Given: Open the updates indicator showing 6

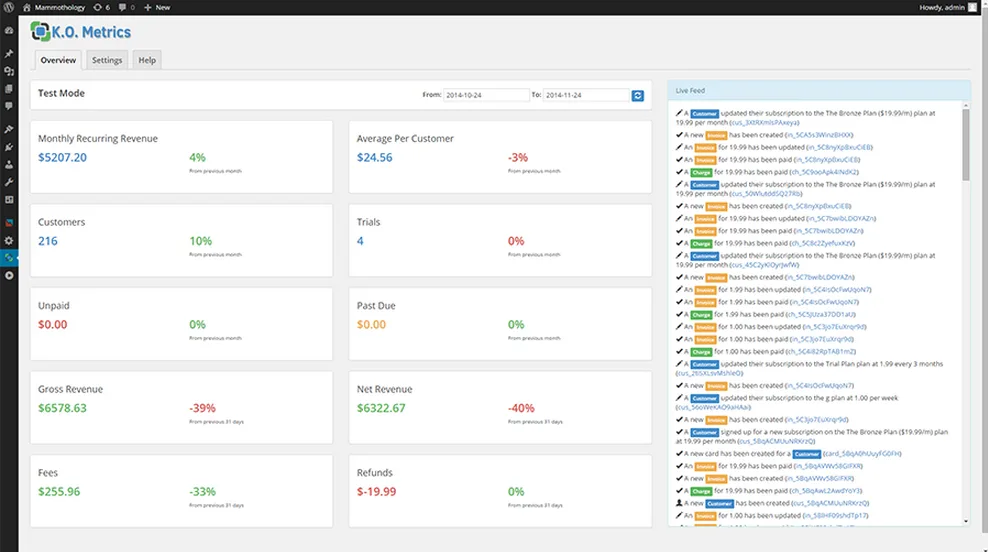Looking at the screenshot, I should [101, 8].
